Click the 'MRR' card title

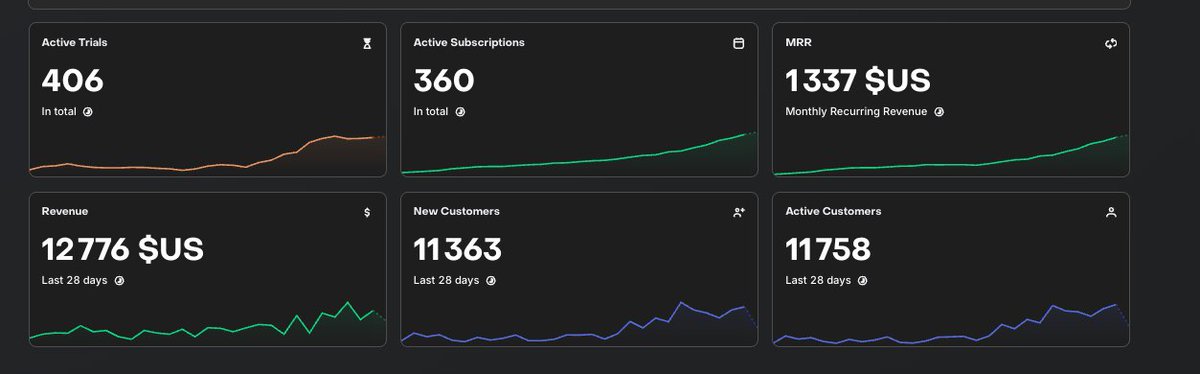click(x=799, y=43)
